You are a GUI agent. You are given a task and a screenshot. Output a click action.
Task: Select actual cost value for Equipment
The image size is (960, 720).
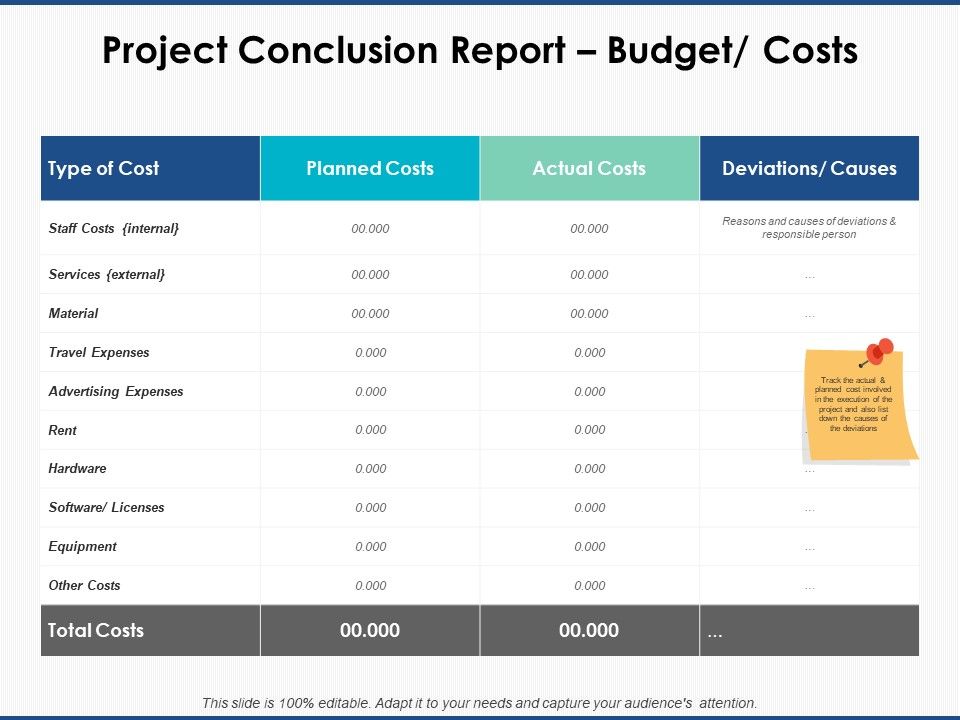coord(590,546)
